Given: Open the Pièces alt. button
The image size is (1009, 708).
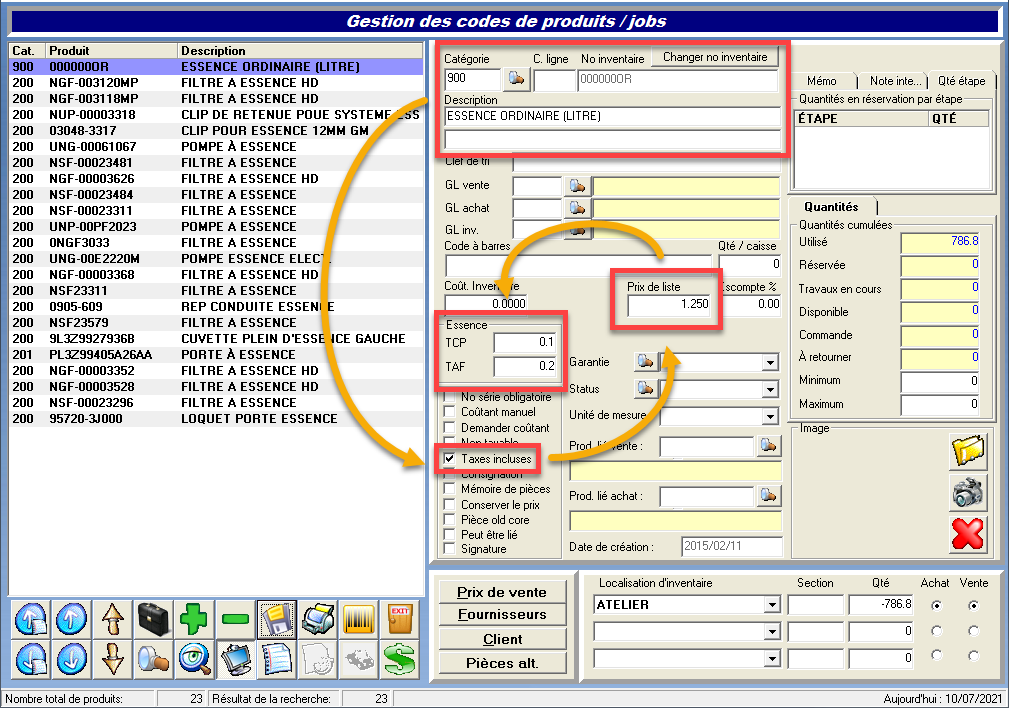Looking at the screenshot, I should click(x=502, y=663).
